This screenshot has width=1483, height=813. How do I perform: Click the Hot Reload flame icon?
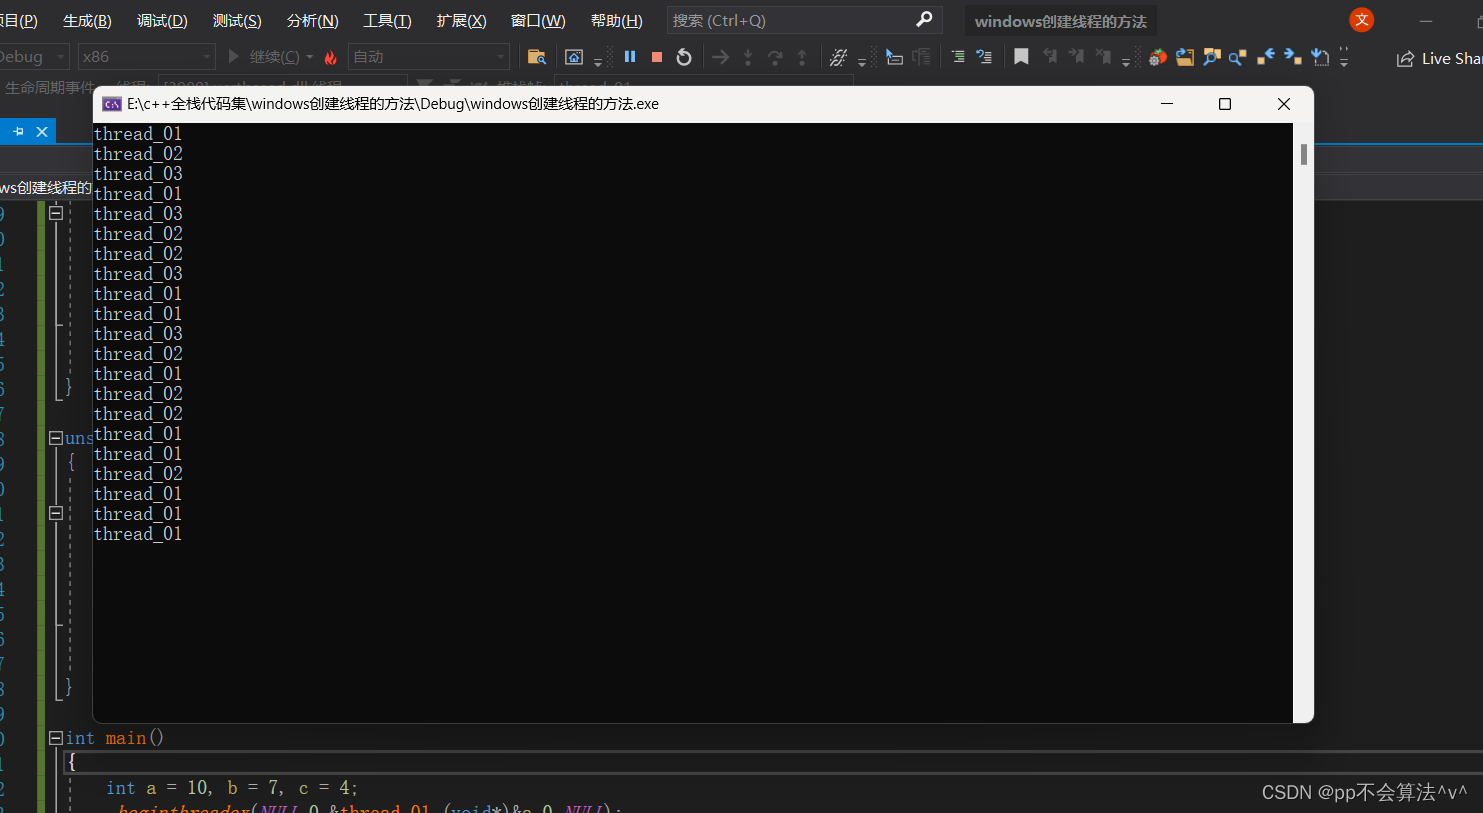(331, 57)
